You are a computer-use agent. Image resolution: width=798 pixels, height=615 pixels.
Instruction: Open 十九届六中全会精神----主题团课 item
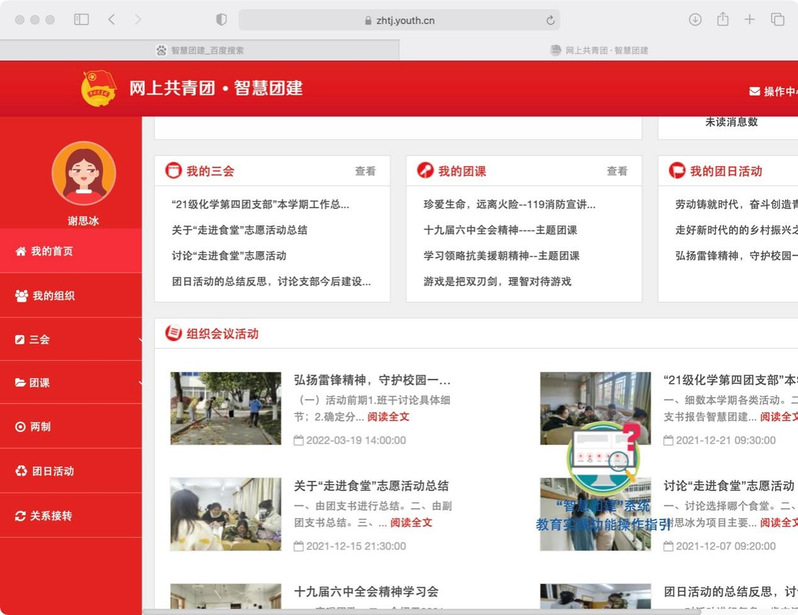point(500,230)
